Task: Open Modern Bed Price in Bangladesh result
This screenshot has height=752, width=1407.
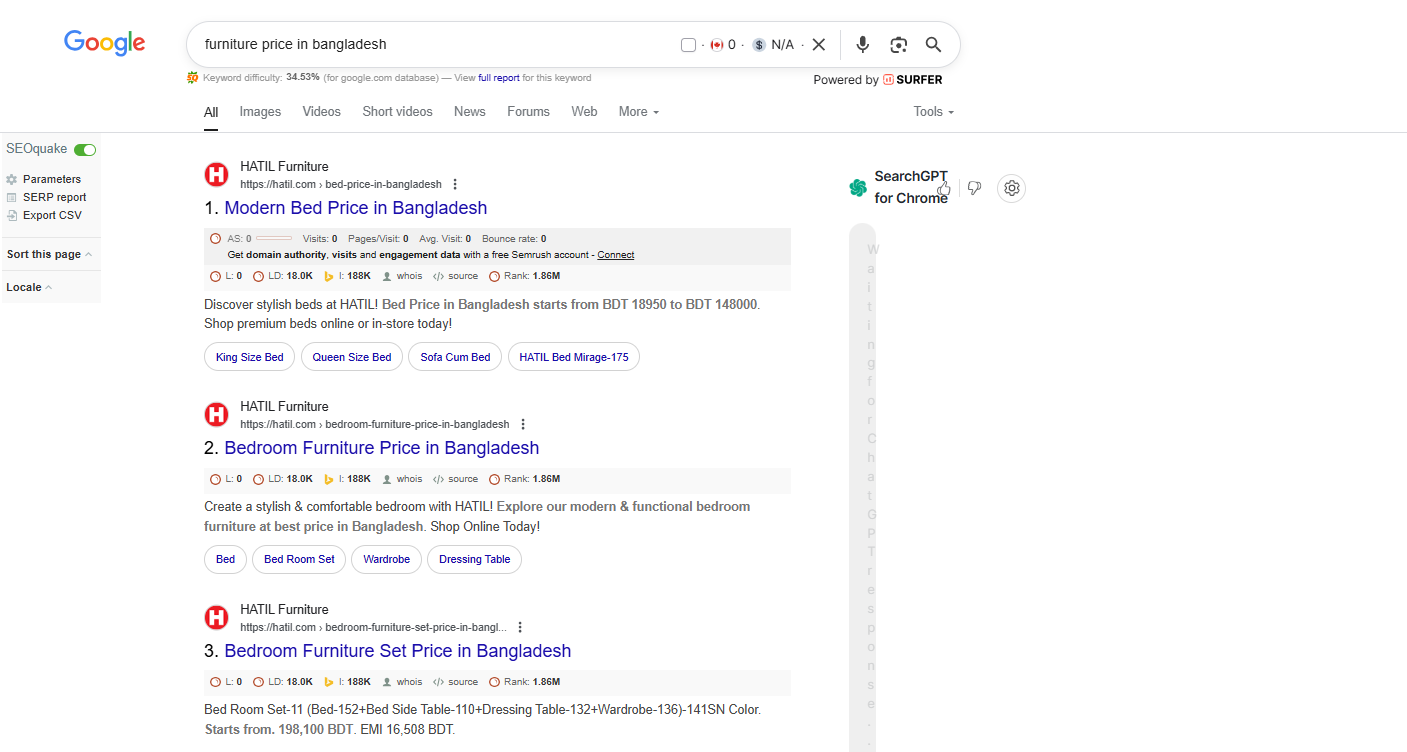Action: (355, 208)
